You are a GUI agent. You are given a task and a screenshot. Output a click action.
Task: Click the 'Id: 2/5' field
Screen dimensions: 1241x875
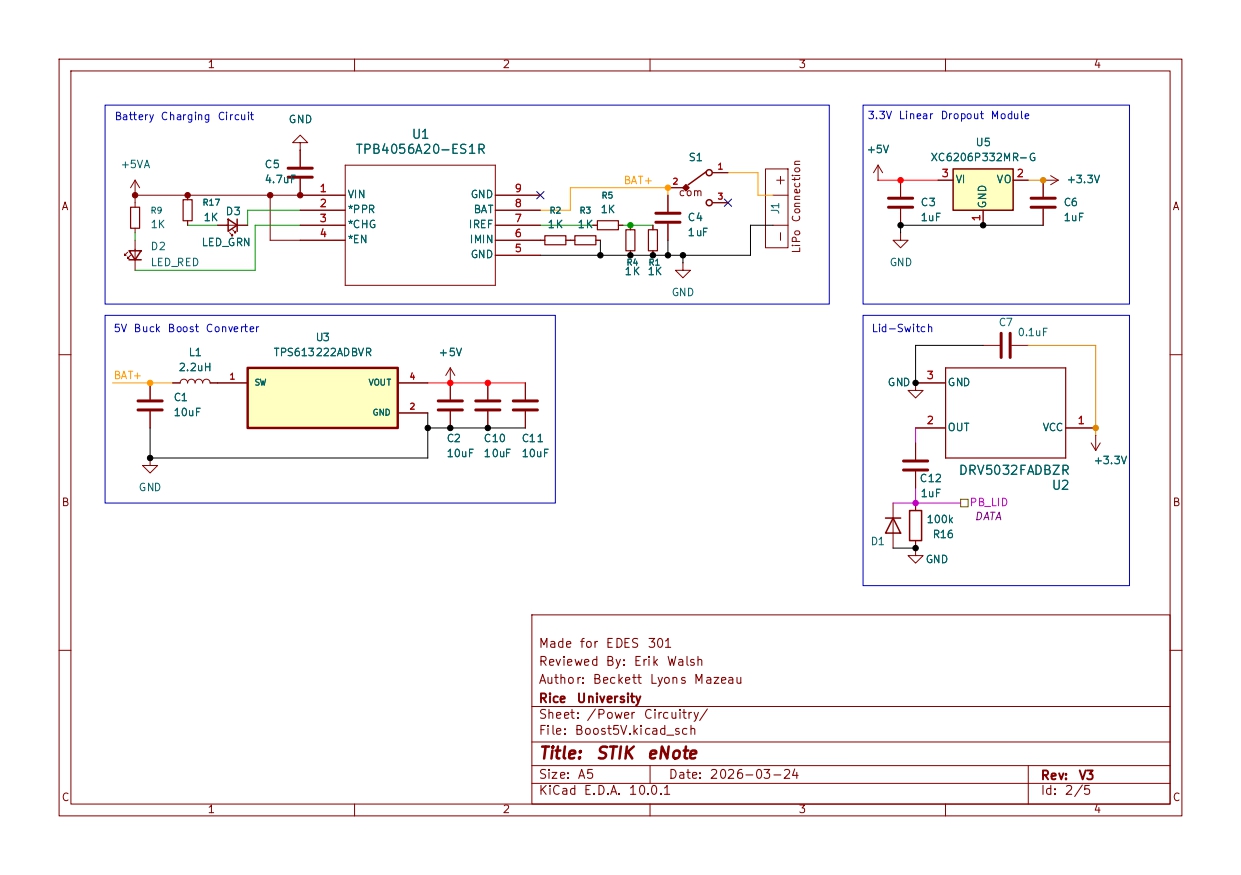(1066, 791)
